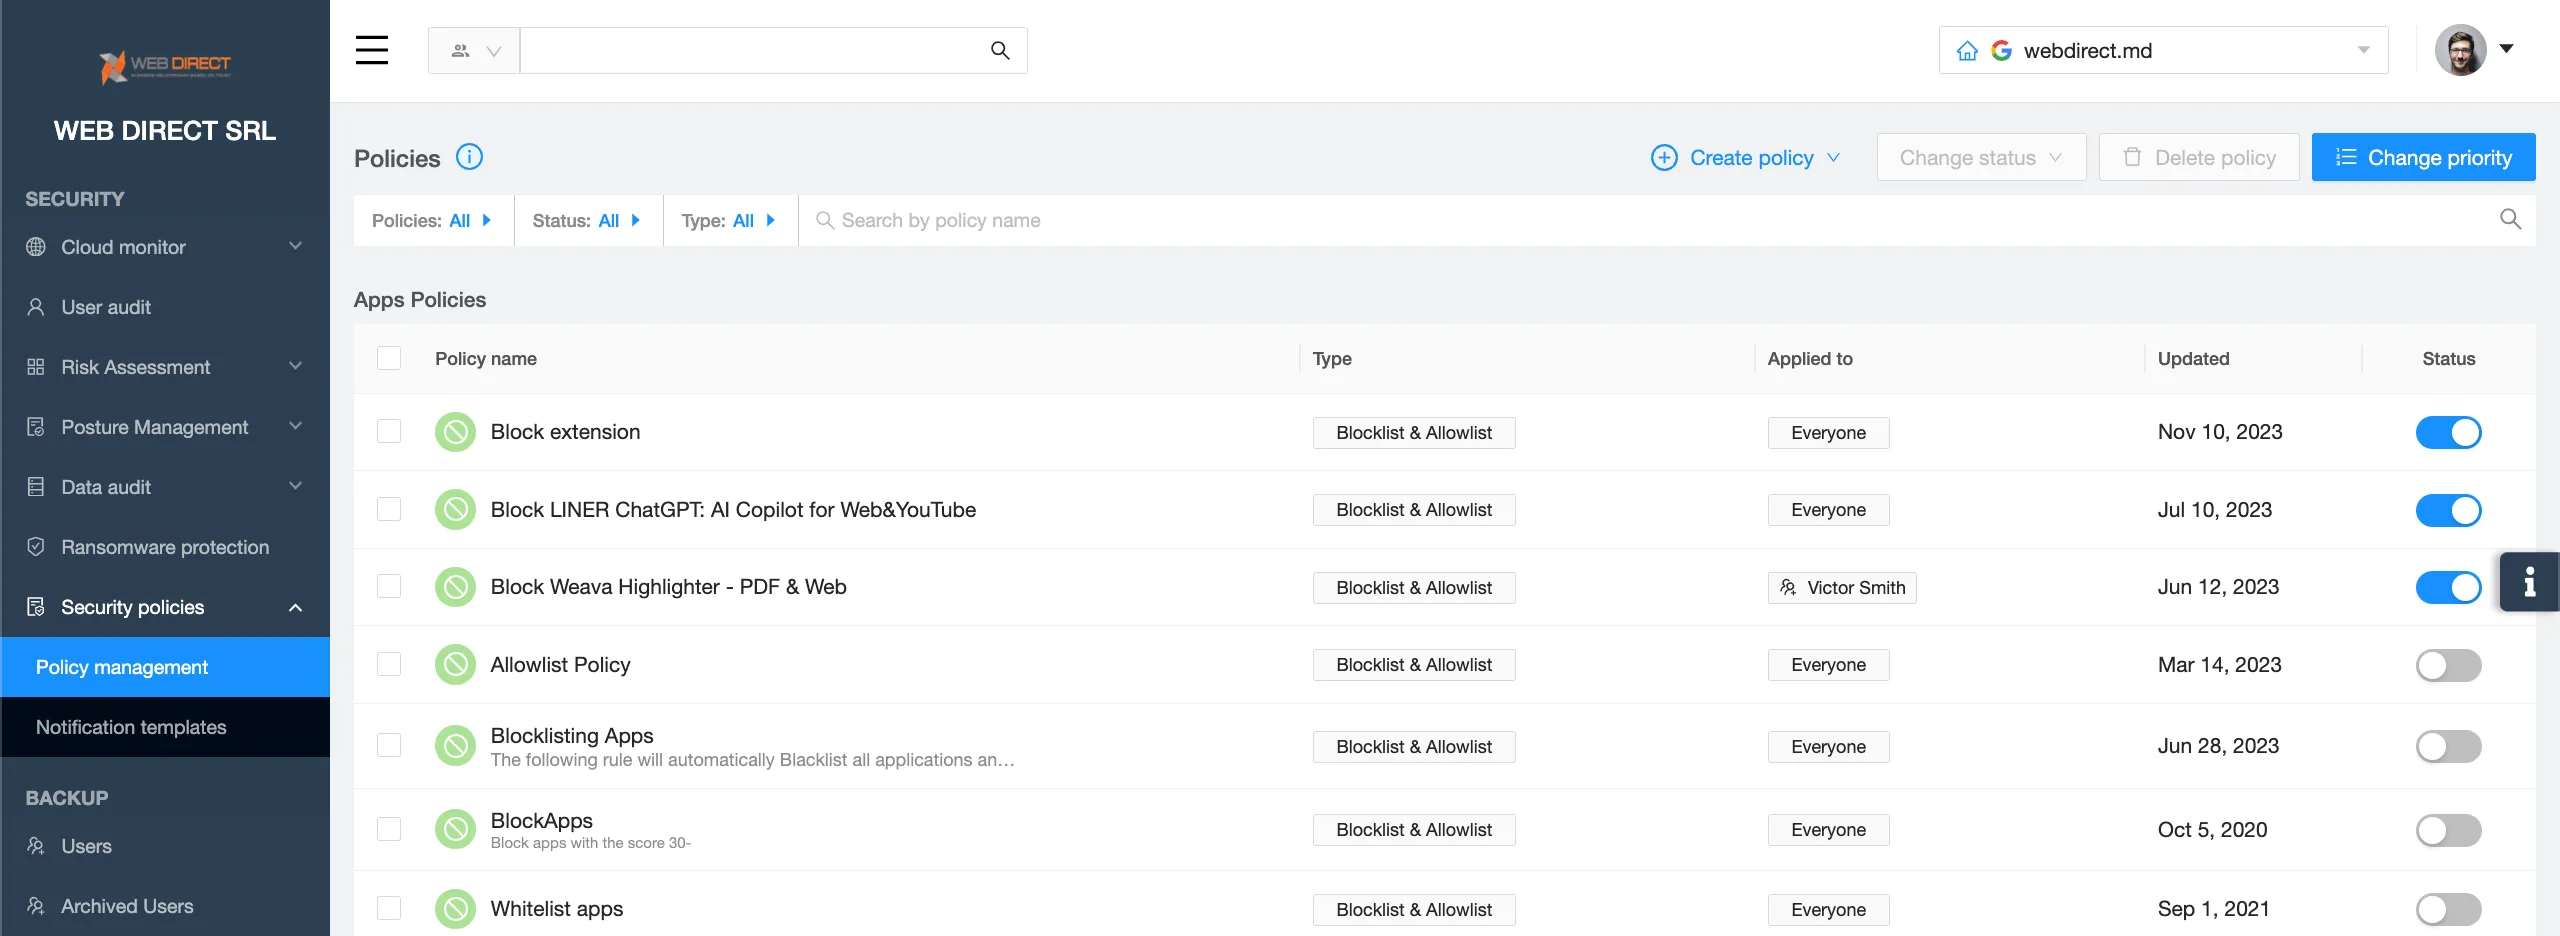
Task: Click the Change priority button
Action: (x=2423, y=158)
